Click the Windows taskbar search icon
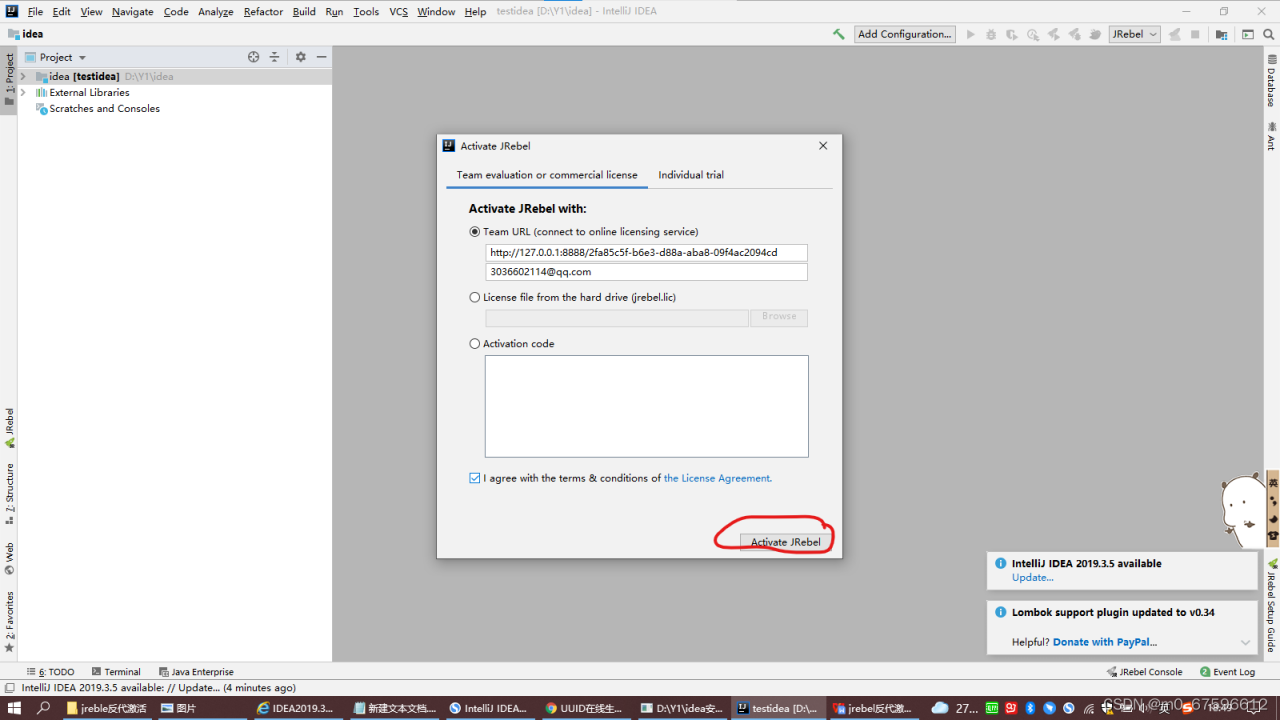 tap(43, 708)
